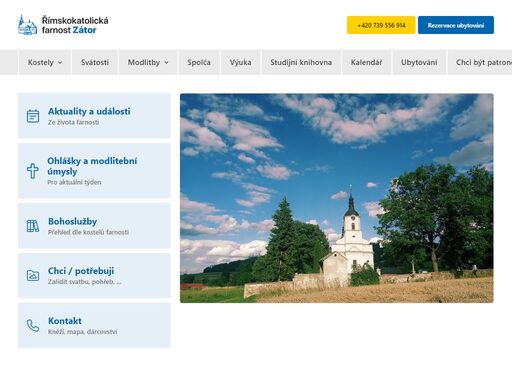This screenshot has width=512, height=384.
Task: Click the books icon beside Bohoslužby
Action: point(33,226)
